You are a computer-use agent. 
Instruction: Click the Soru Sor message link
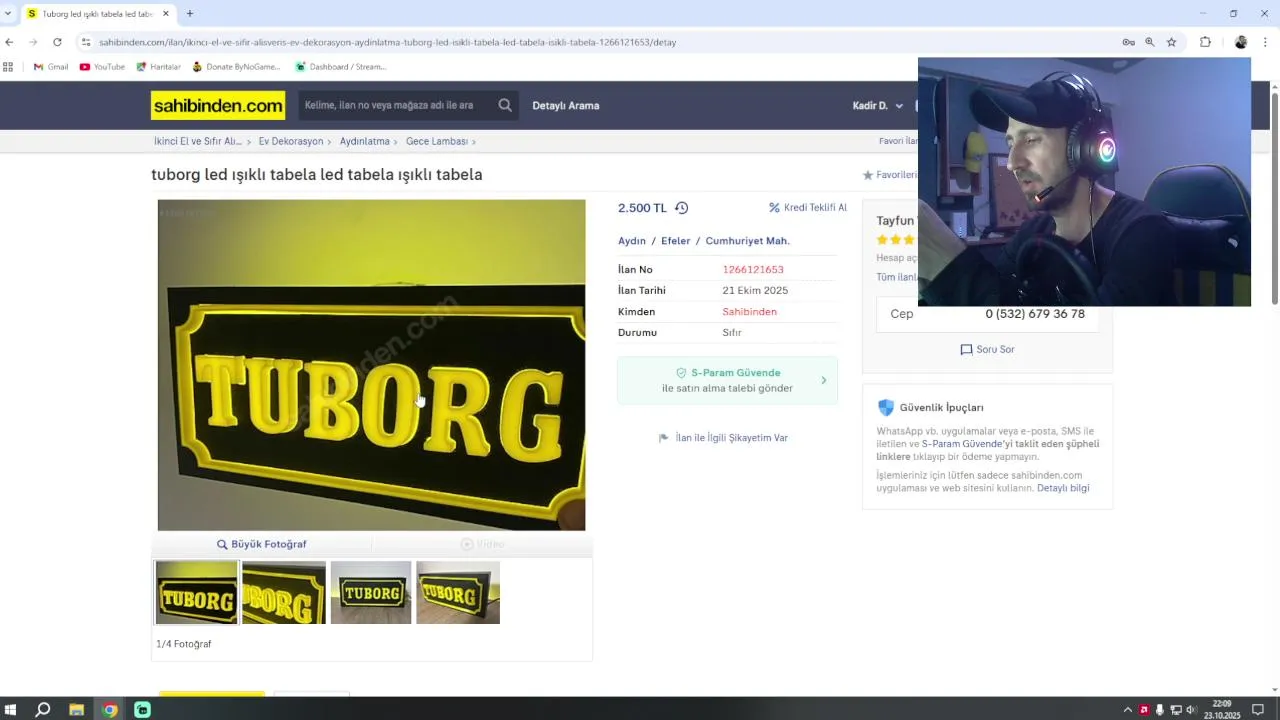pos(987,349)
